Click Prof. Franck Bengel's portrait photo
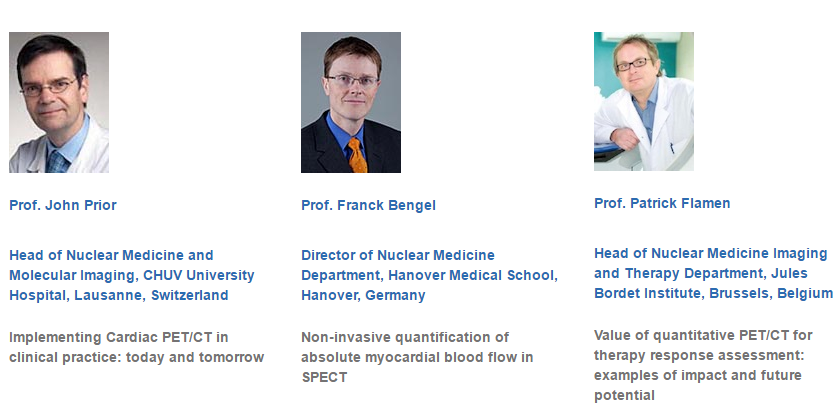The height and width of the screenshot is (415, 837). [351, 102]
